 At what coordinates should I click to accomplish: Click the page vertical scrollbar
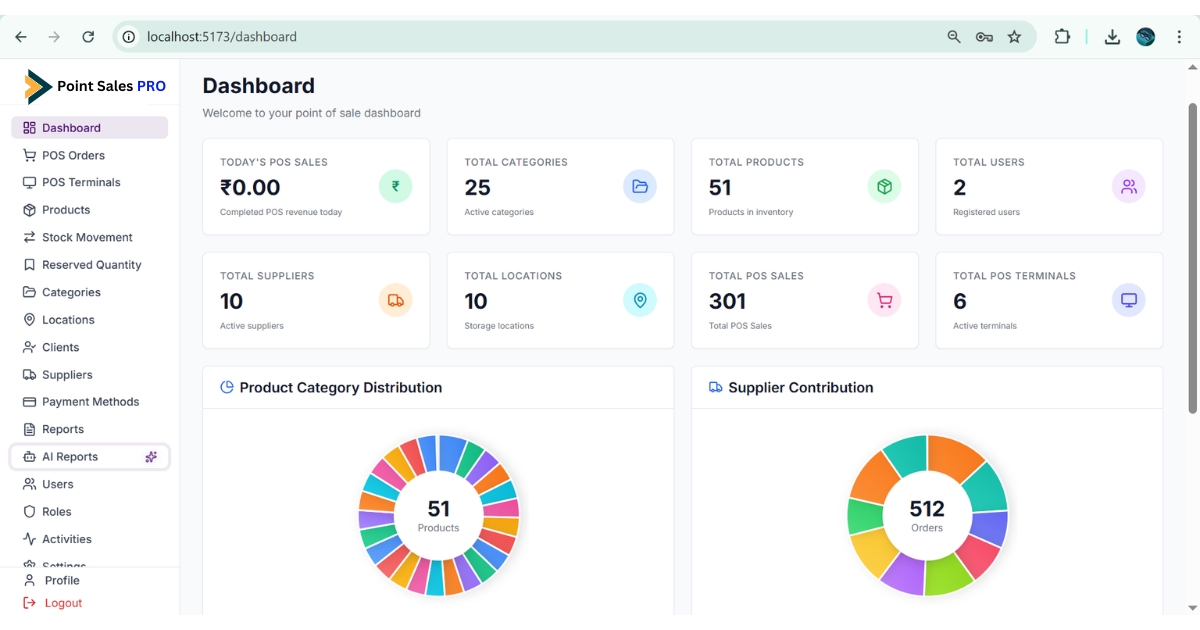(x=1192, y=258)
